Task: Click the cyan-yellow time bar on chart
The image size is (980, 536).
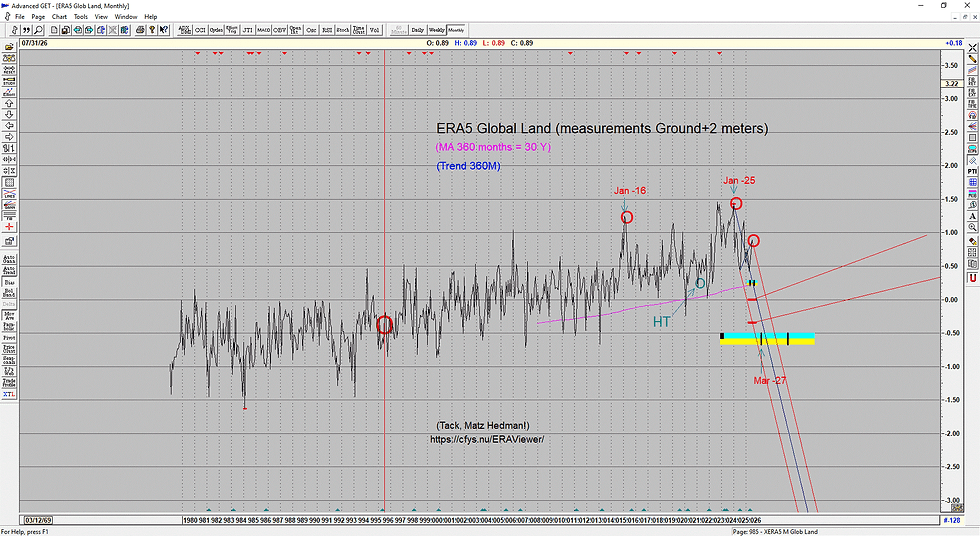Action: [768, 339]
